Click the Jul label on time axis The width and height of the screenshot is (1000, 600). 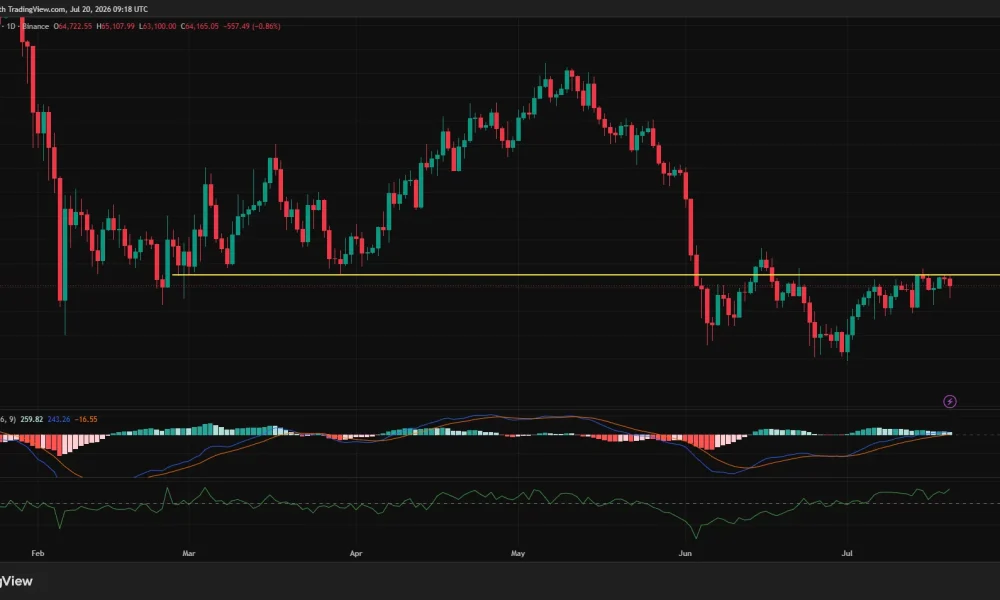point(847,553)
